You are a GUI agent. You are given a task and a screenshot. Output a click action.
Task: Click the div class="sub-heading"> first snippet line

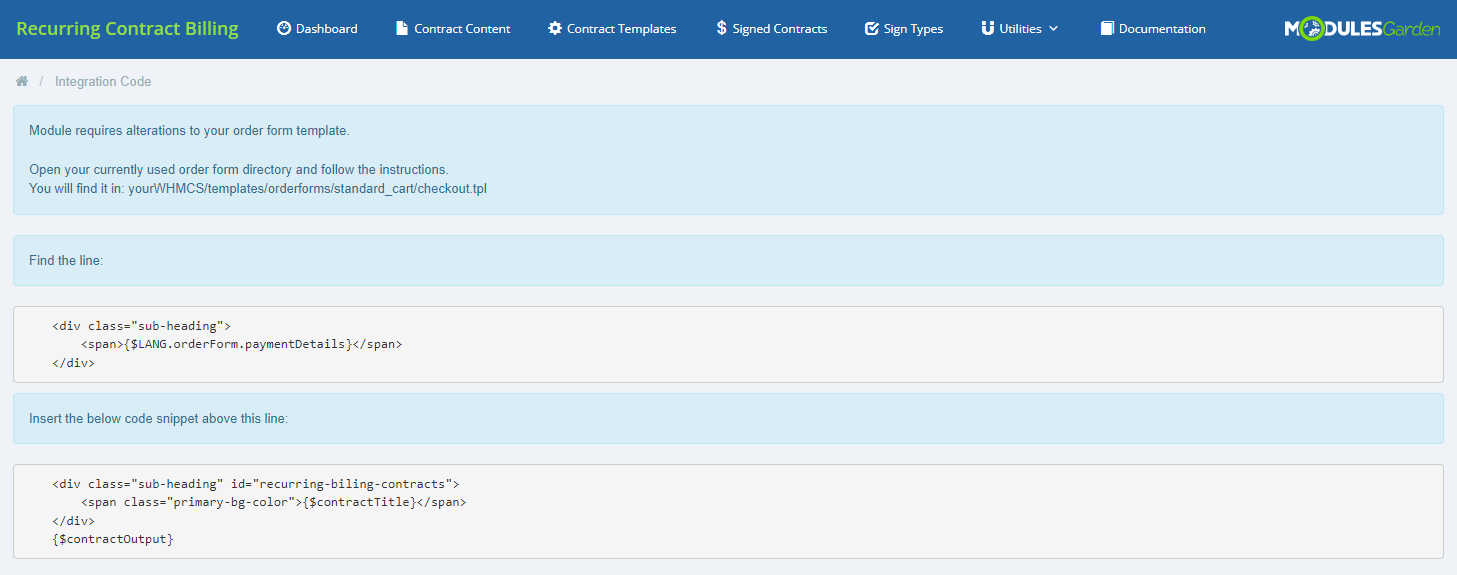(x=141, y=326)
